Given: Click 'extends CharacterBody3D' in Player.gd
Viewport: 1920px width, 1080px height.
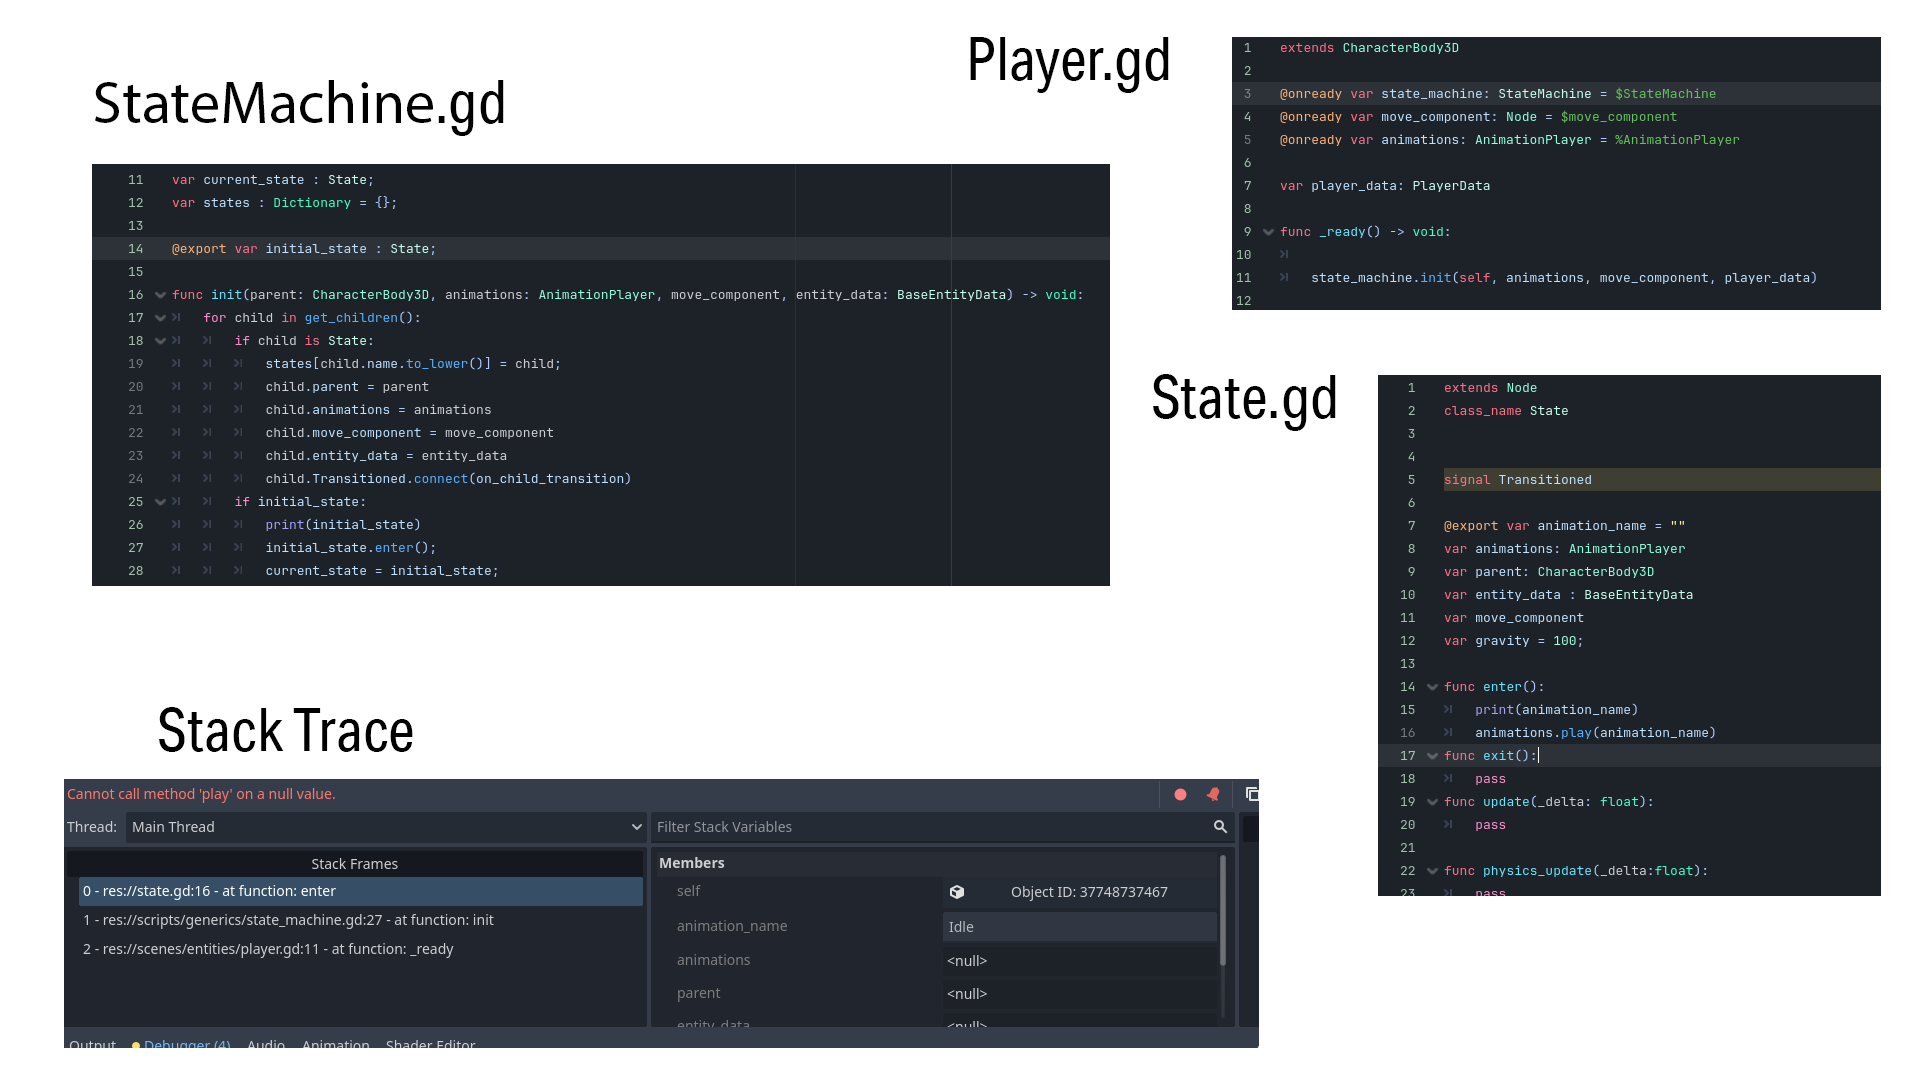Looking at the screenshot, I should pyautogui.click(x=1369, y=48).
